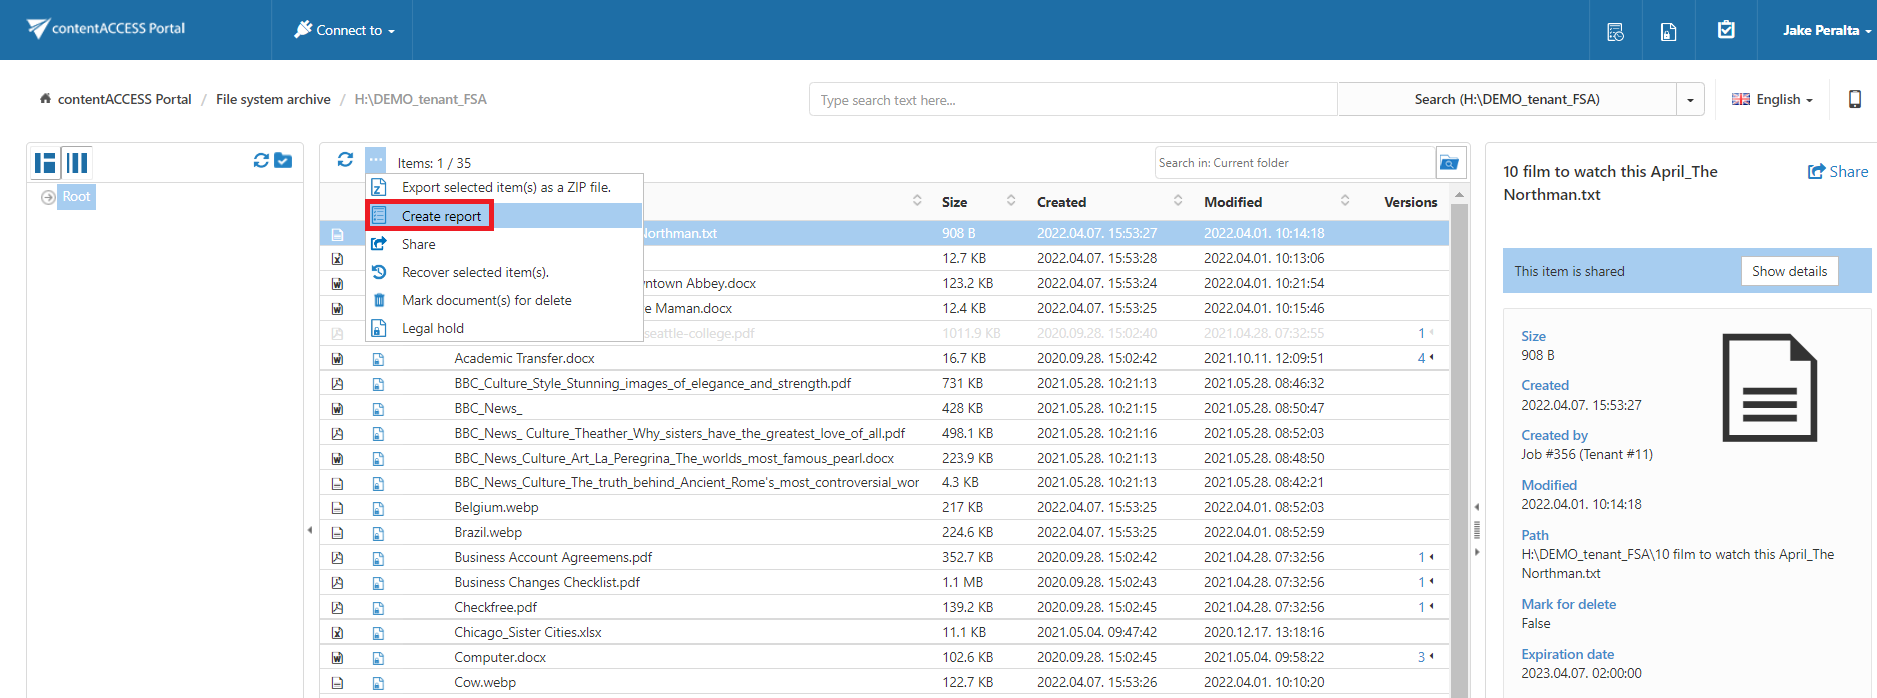This screenshot has width=1877, height=698.
Task: Expand the Root tree node arrow
Action: (48, 197)
